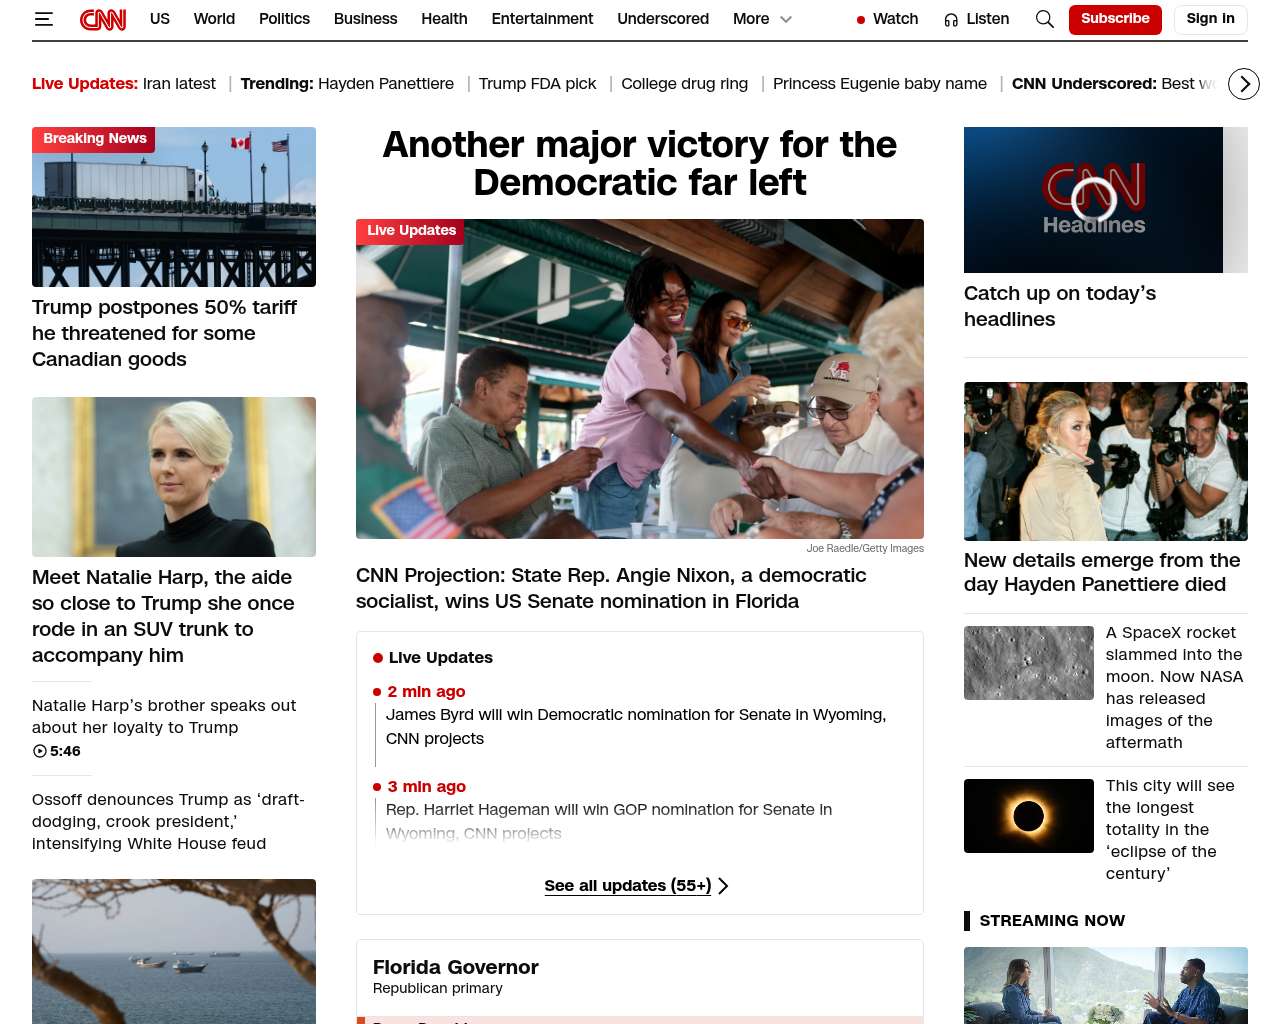The image size is (1280, 1024).
Task: Click the Joe Raedle/Getty Images credit
Action: (x=865, y=548)
